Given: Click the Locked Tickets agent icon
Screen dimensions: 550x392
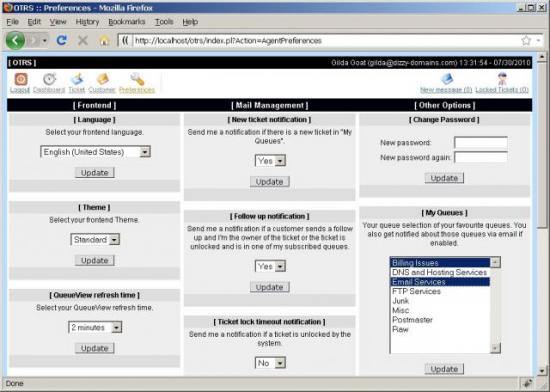Looking at the screenshot, I should tap(502, 79).
